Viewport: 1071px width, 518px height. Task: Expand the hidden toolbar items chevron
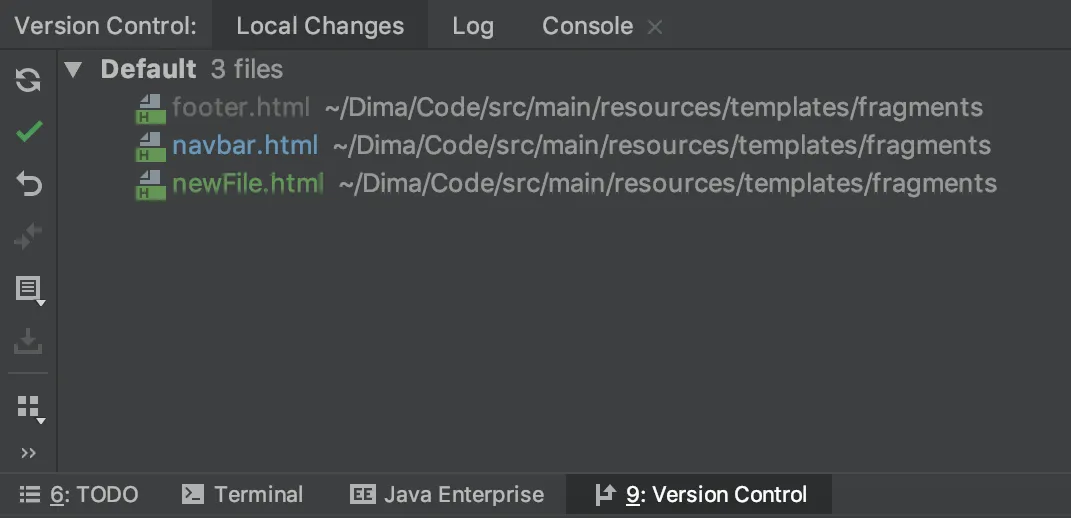[29, 453]
